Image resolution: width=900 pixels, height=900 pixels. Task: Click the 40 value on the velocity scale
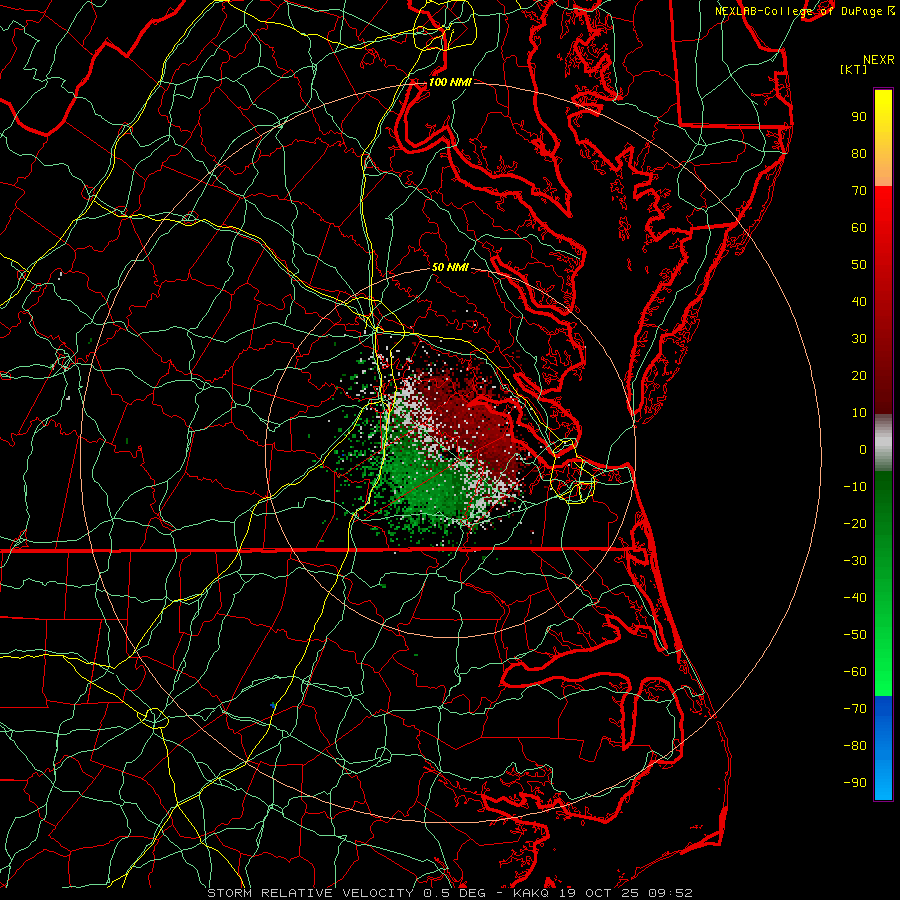click(859, 302)
